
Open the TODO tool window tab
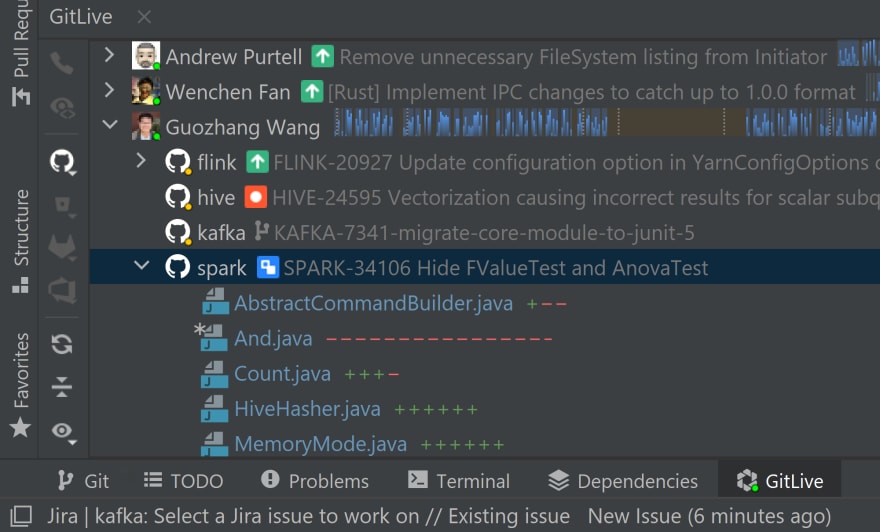[x=184, y=481]
